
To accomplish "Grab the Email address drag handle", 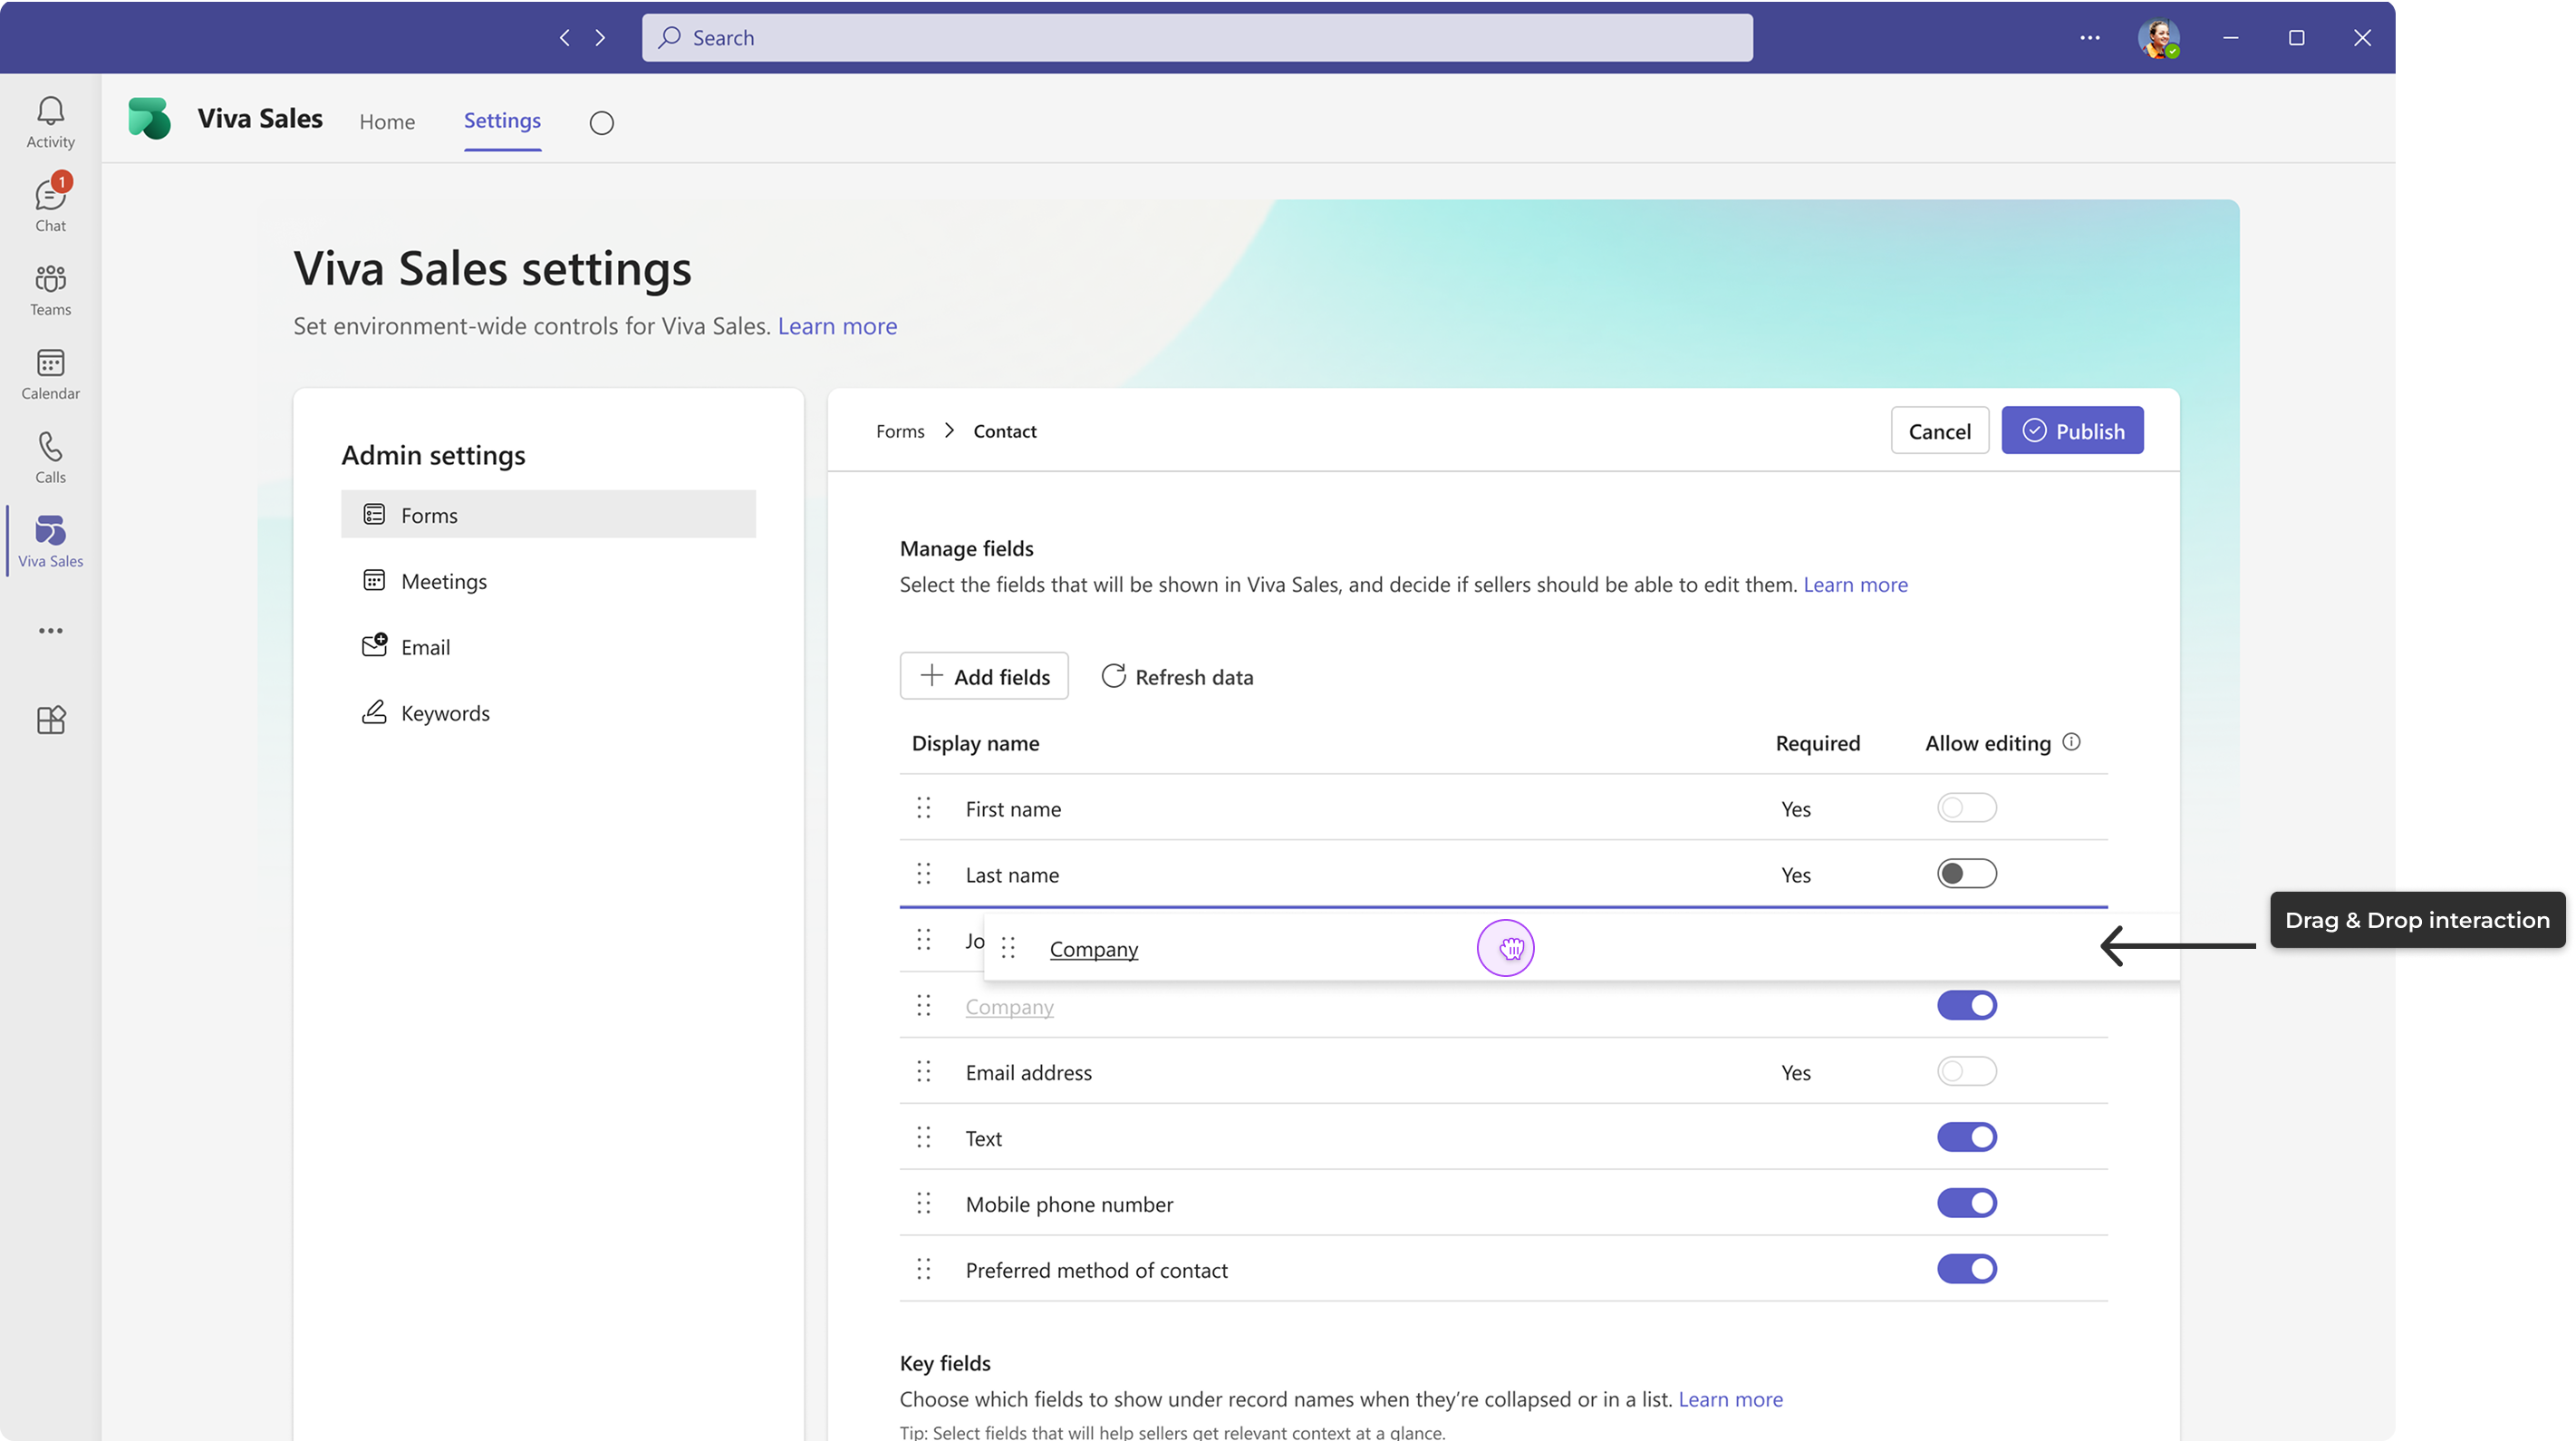I will [x=924, y=1072].
